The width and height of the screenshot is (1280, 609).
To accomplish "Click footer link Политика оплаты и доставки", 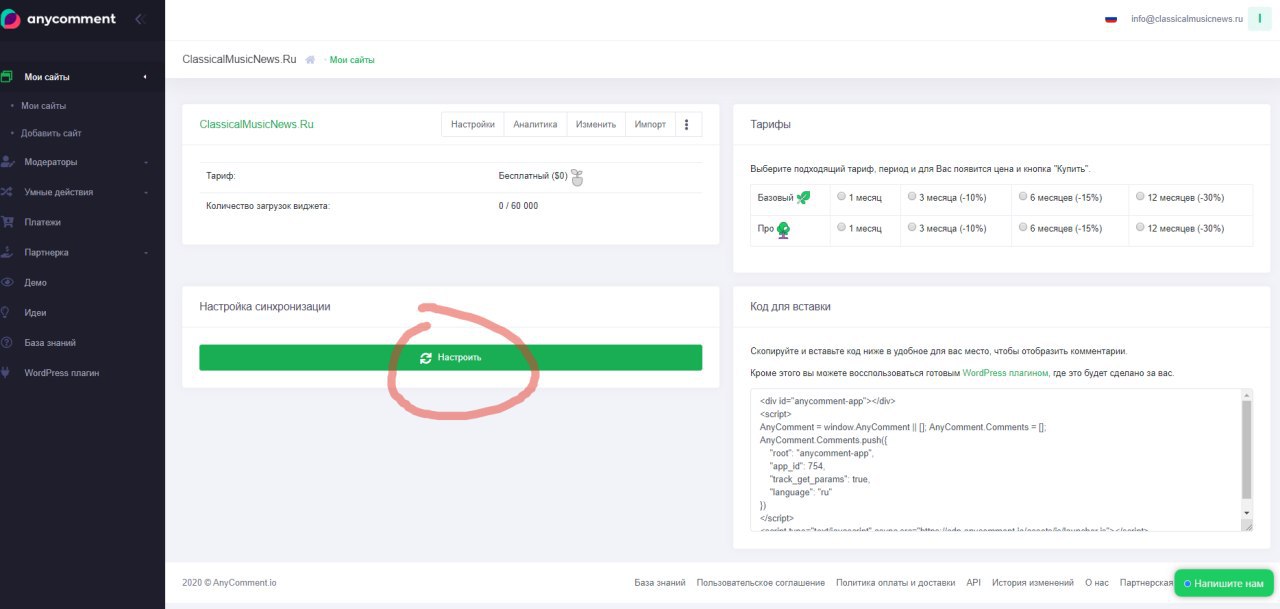I will coord(896,582).
